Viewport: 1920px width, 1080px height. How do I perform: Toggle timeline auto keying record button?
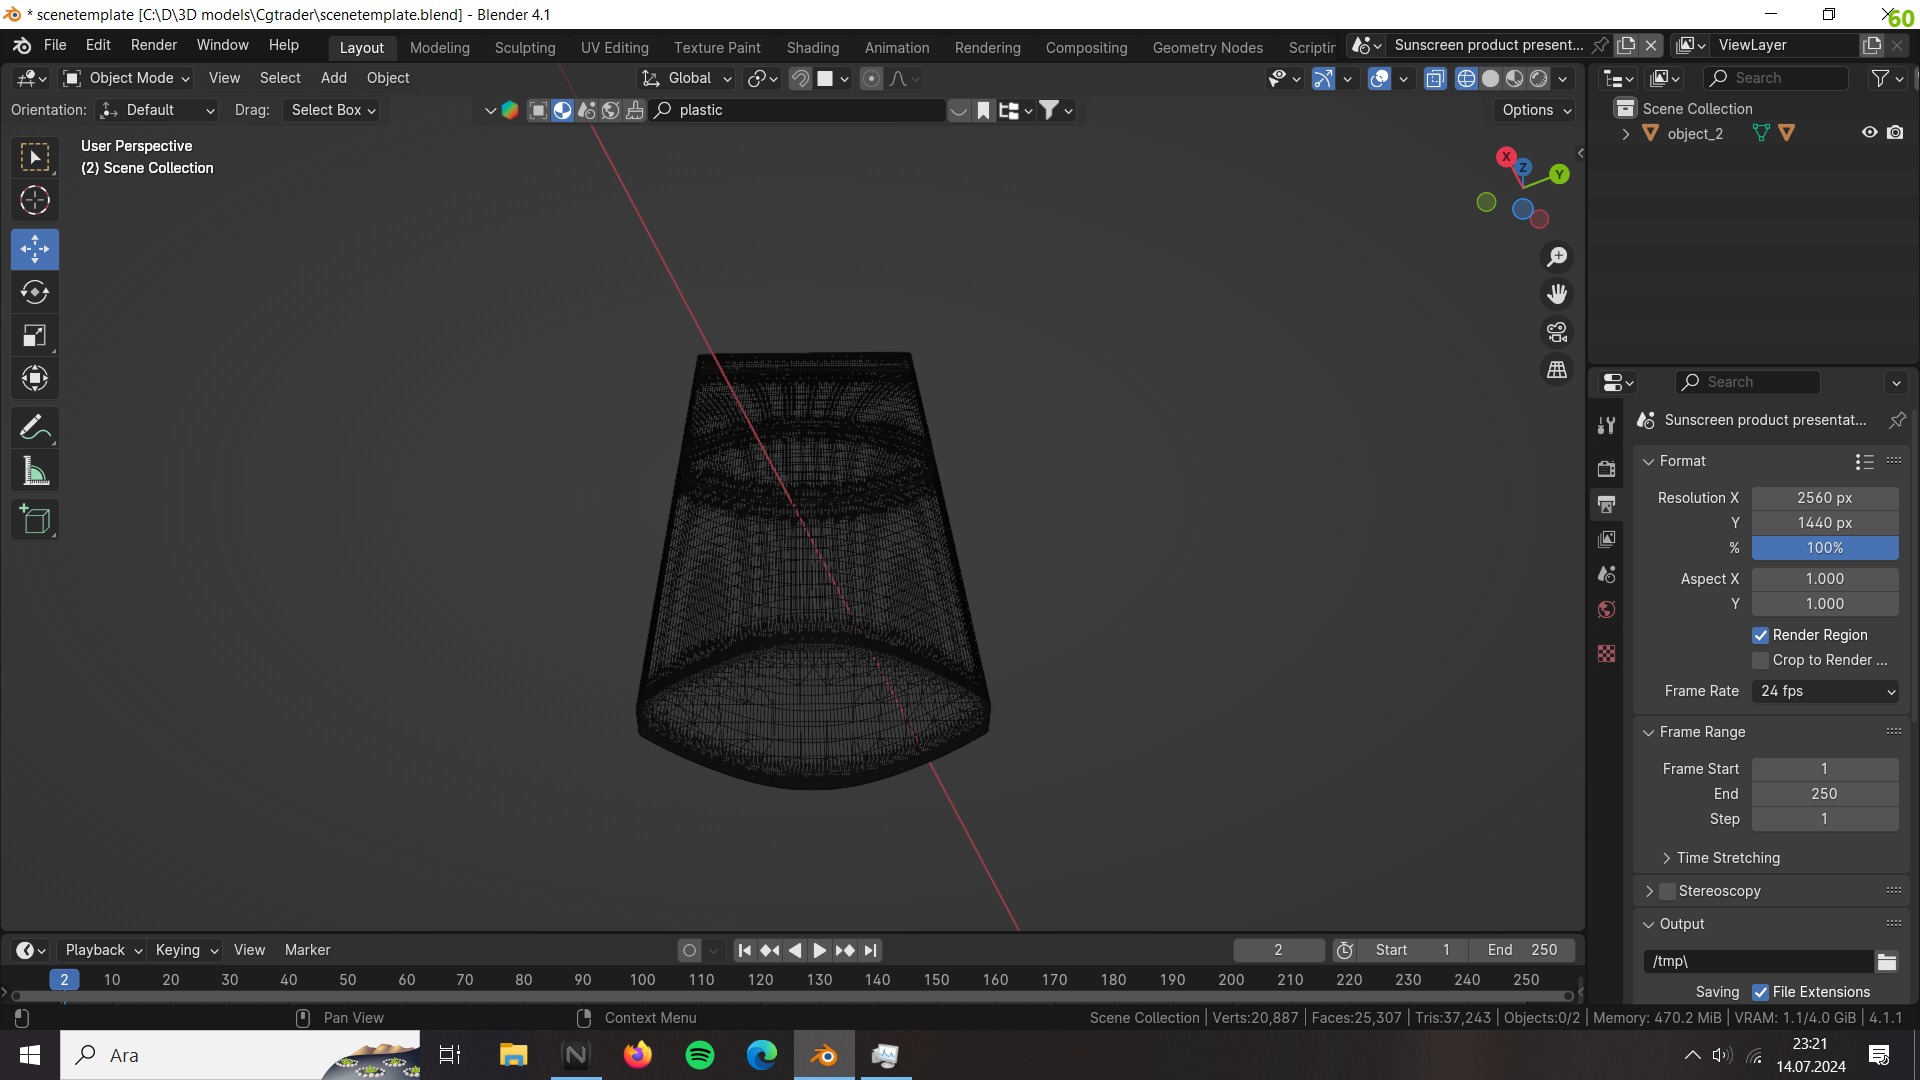point(689,950)
